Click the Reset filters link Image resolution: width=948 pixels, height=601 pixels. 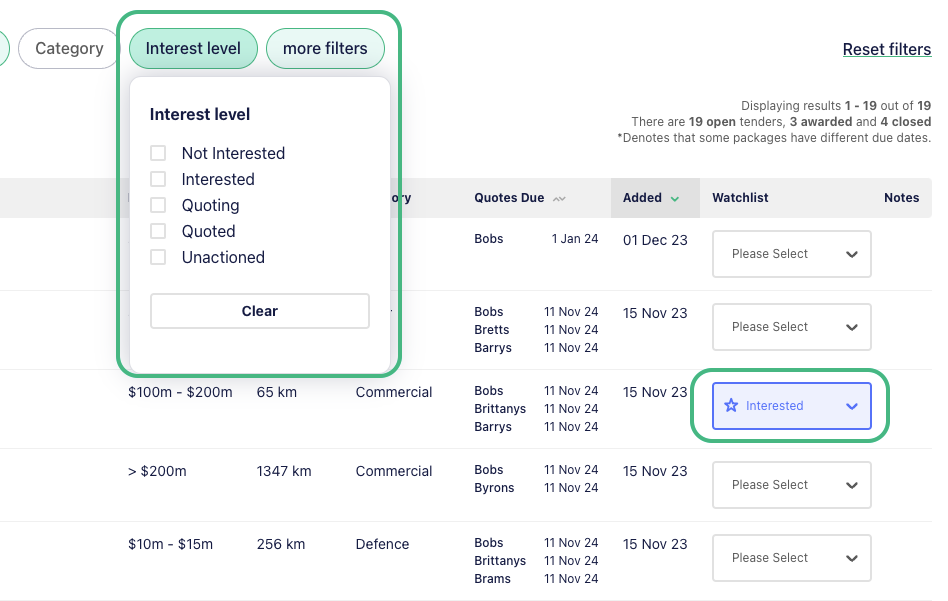[x=886, y=49]
